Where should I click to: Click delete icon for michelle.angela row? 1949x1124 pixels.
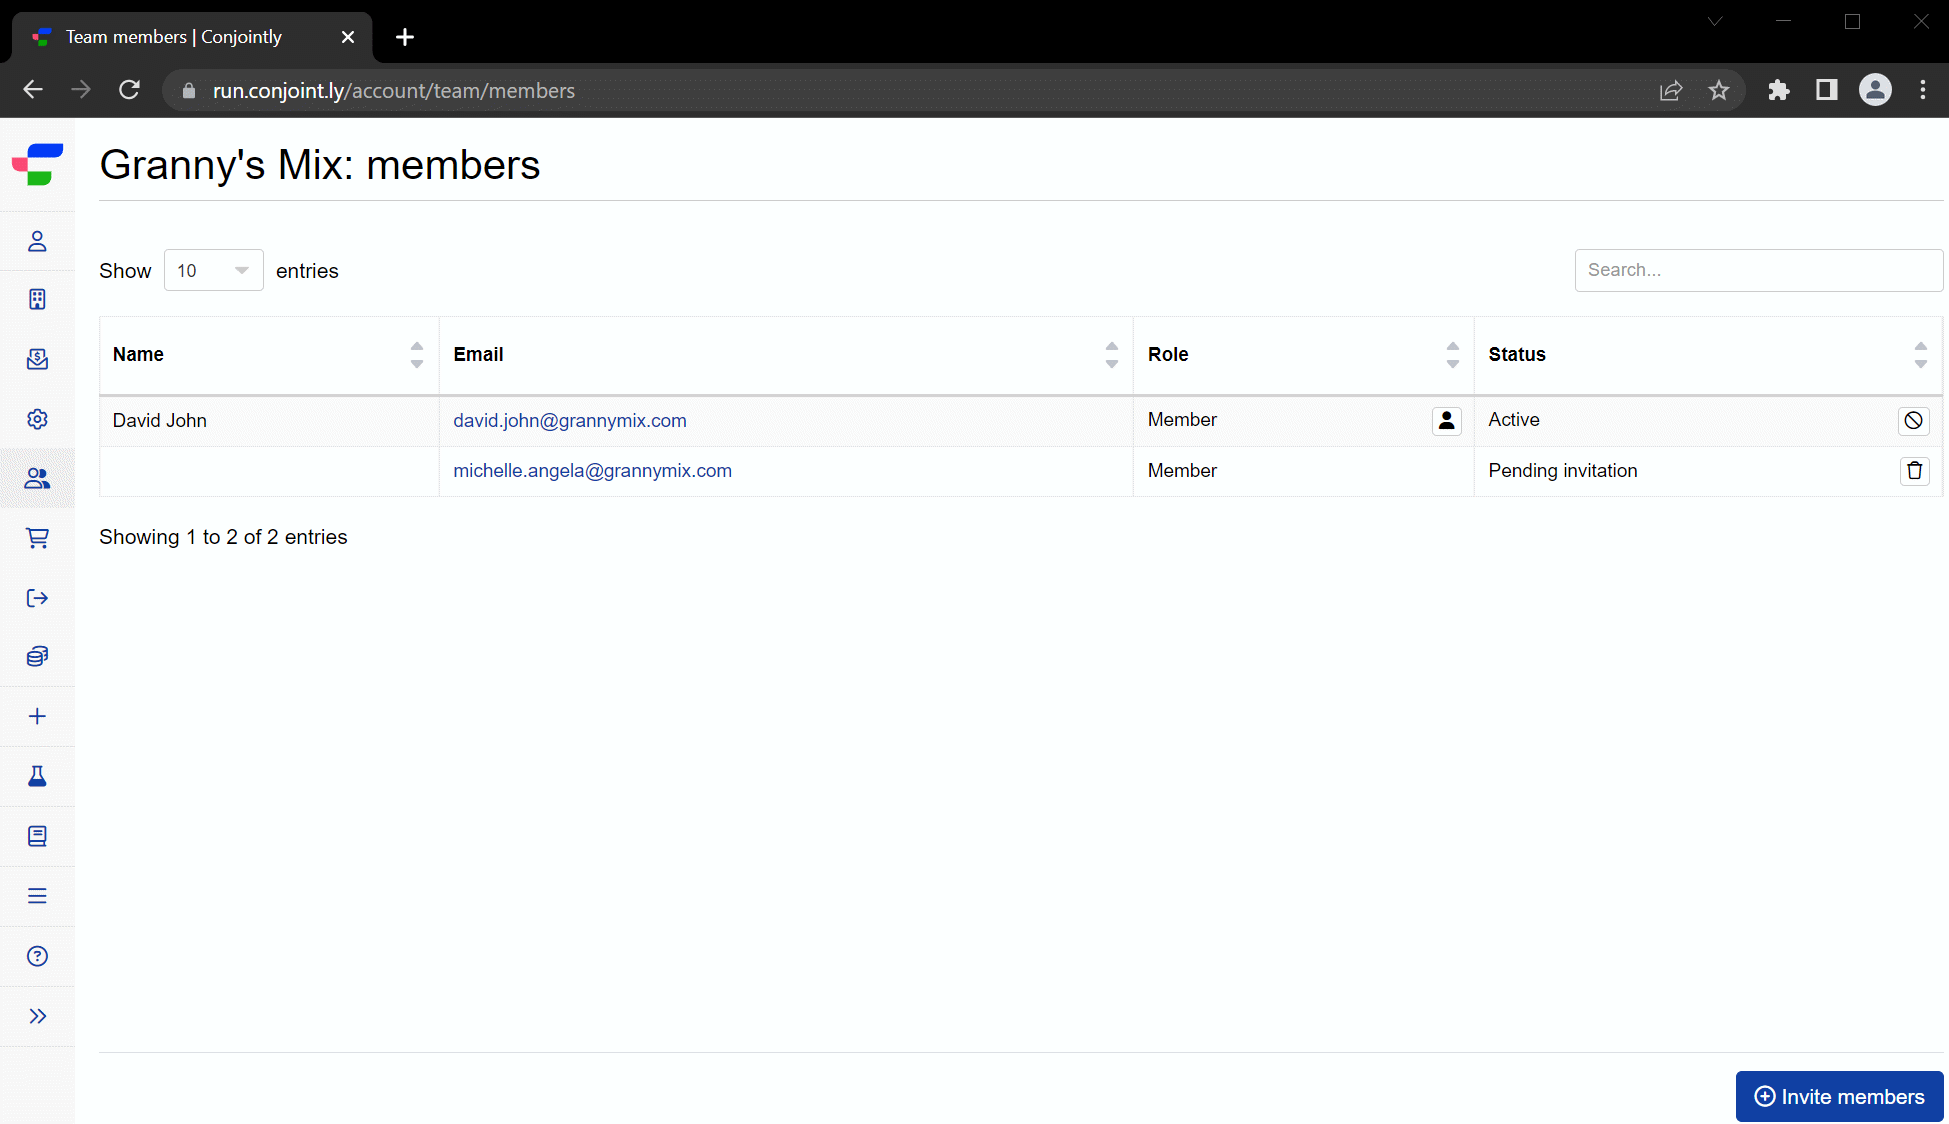point(1914,470)
